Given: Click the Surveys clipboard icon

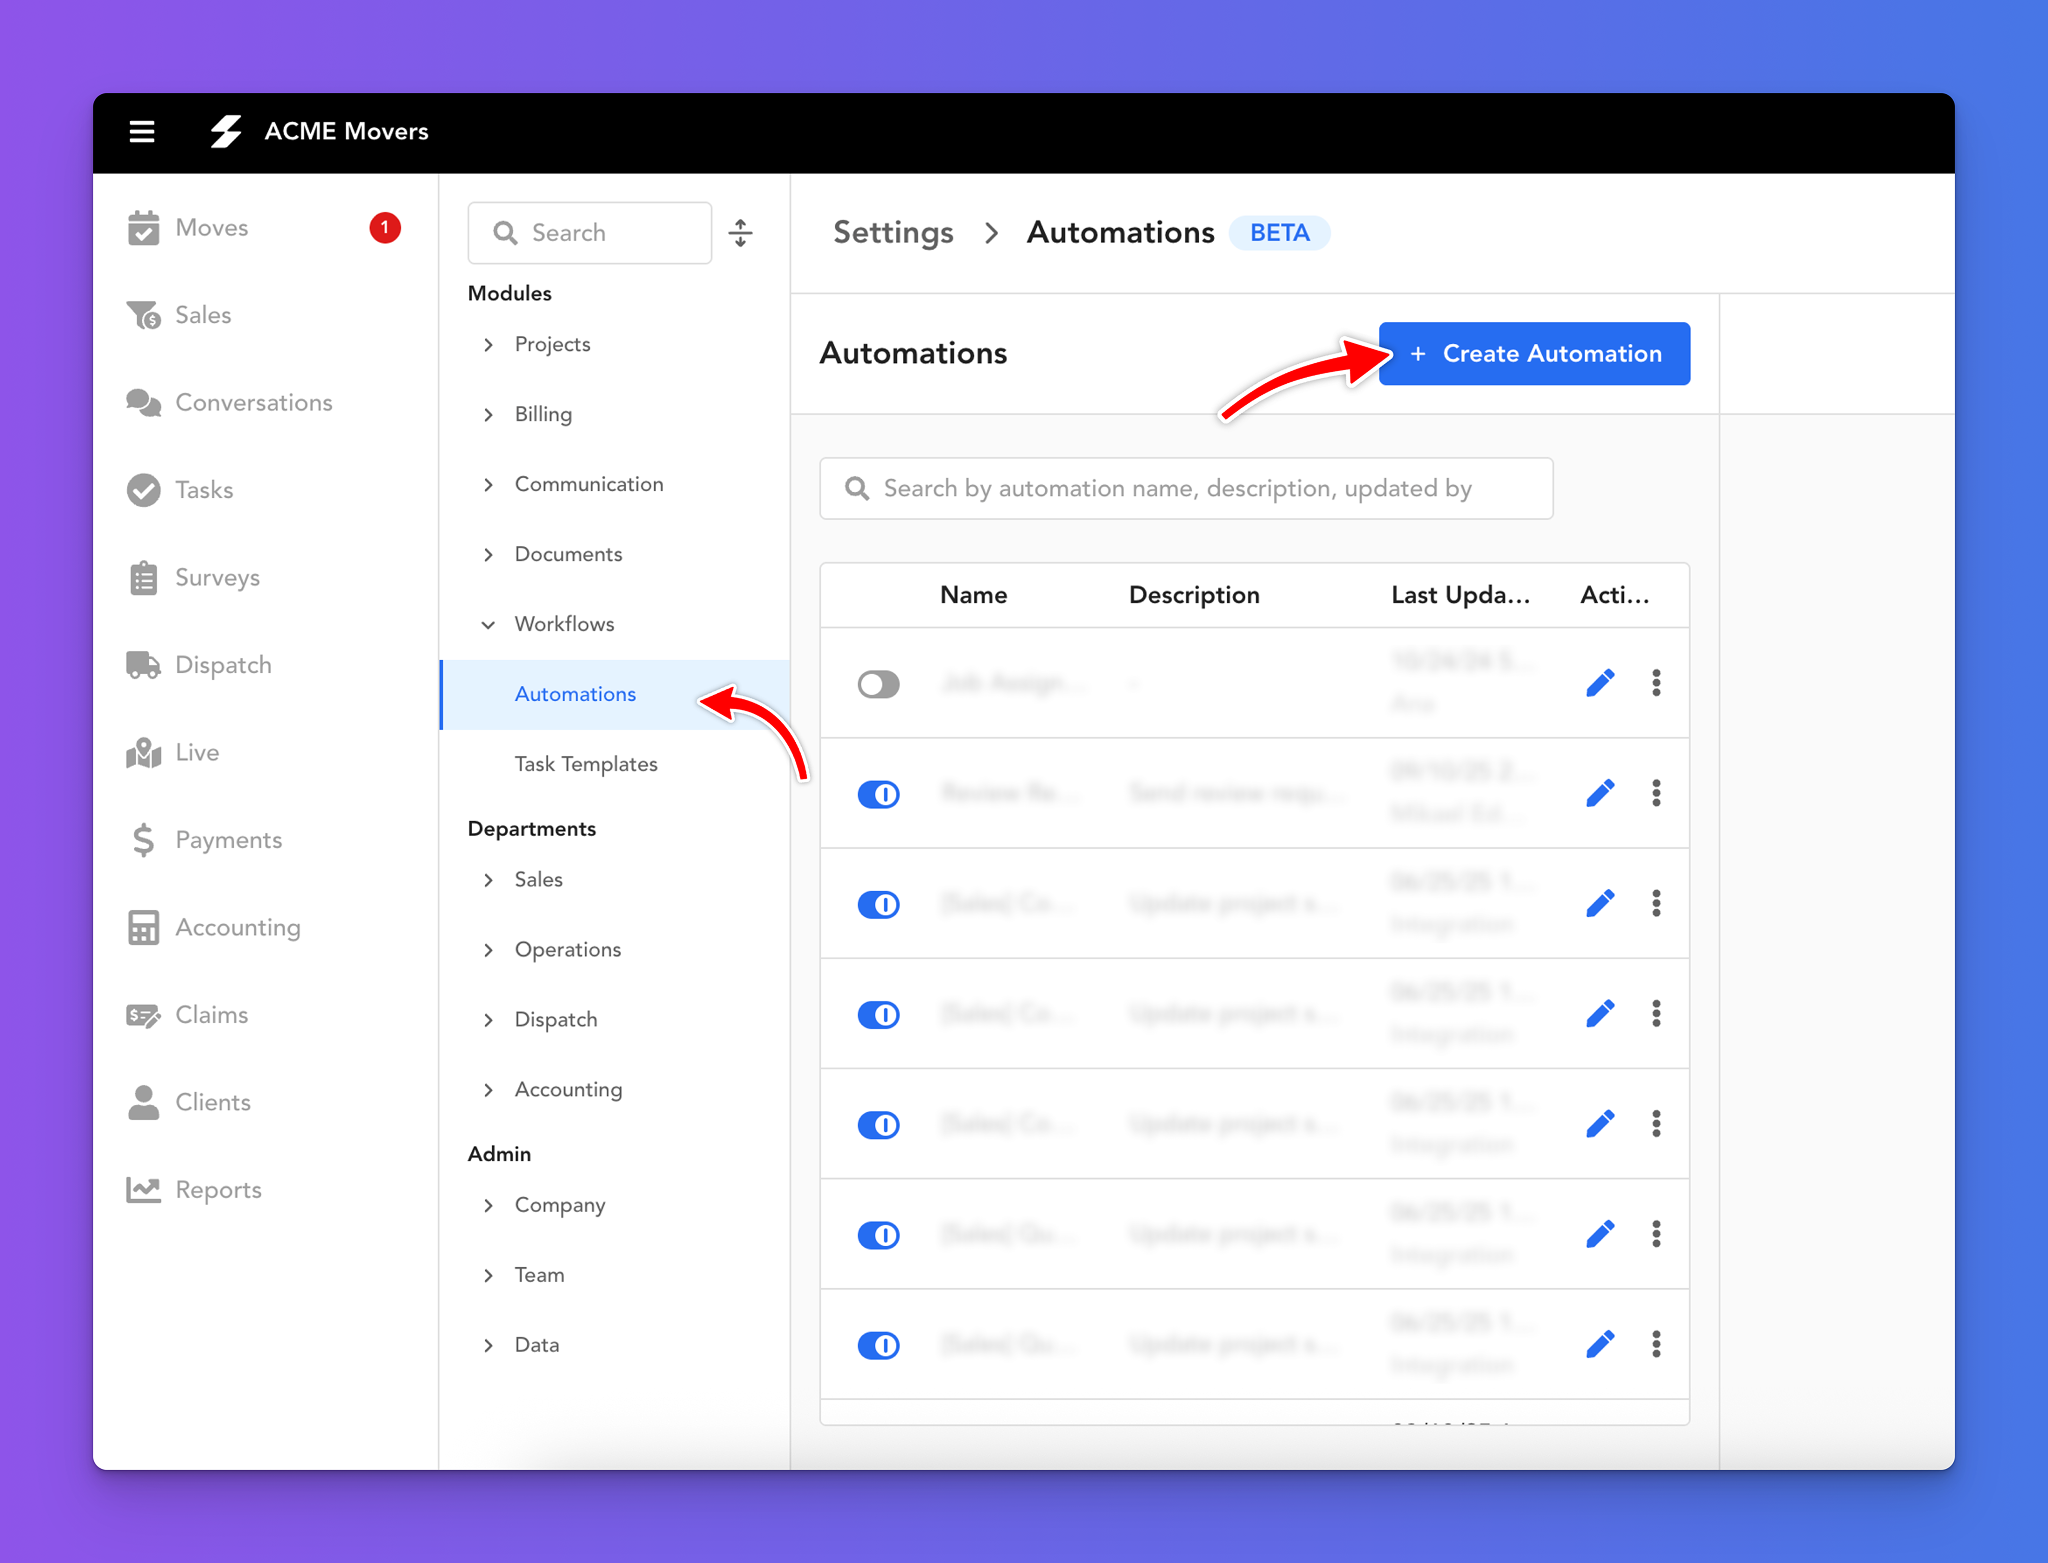Looking at the screenshot, I should tap(143, 578).
